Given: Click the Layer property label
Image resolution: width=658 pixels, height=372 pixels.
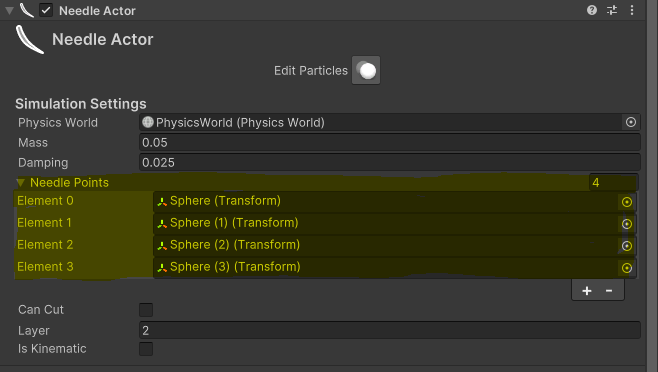Looking at the screenshot, I should click(34, 330).
